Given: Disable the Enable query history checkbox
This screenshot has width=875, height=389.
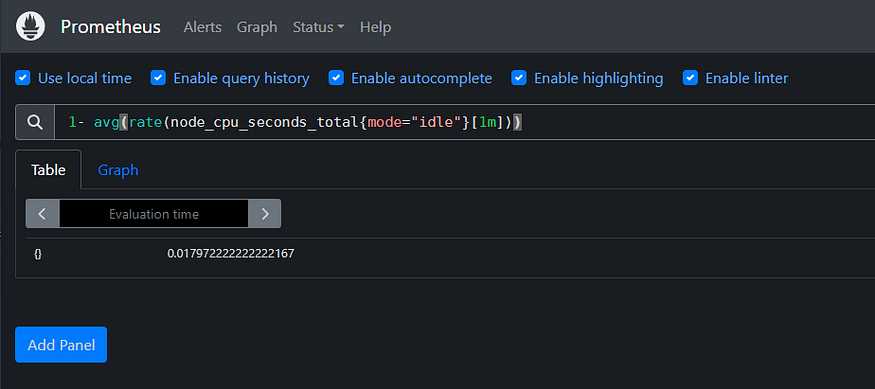Looking at the screenshot, I should 158,78.
